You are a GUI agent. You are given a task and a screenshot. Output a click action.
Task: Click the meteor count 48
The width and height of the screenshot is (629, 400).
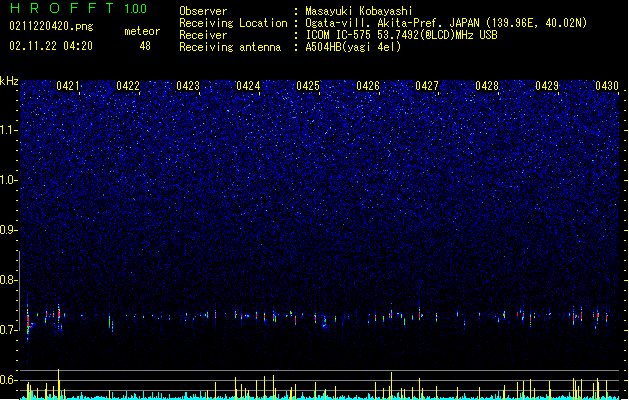[x=145, y=46]
